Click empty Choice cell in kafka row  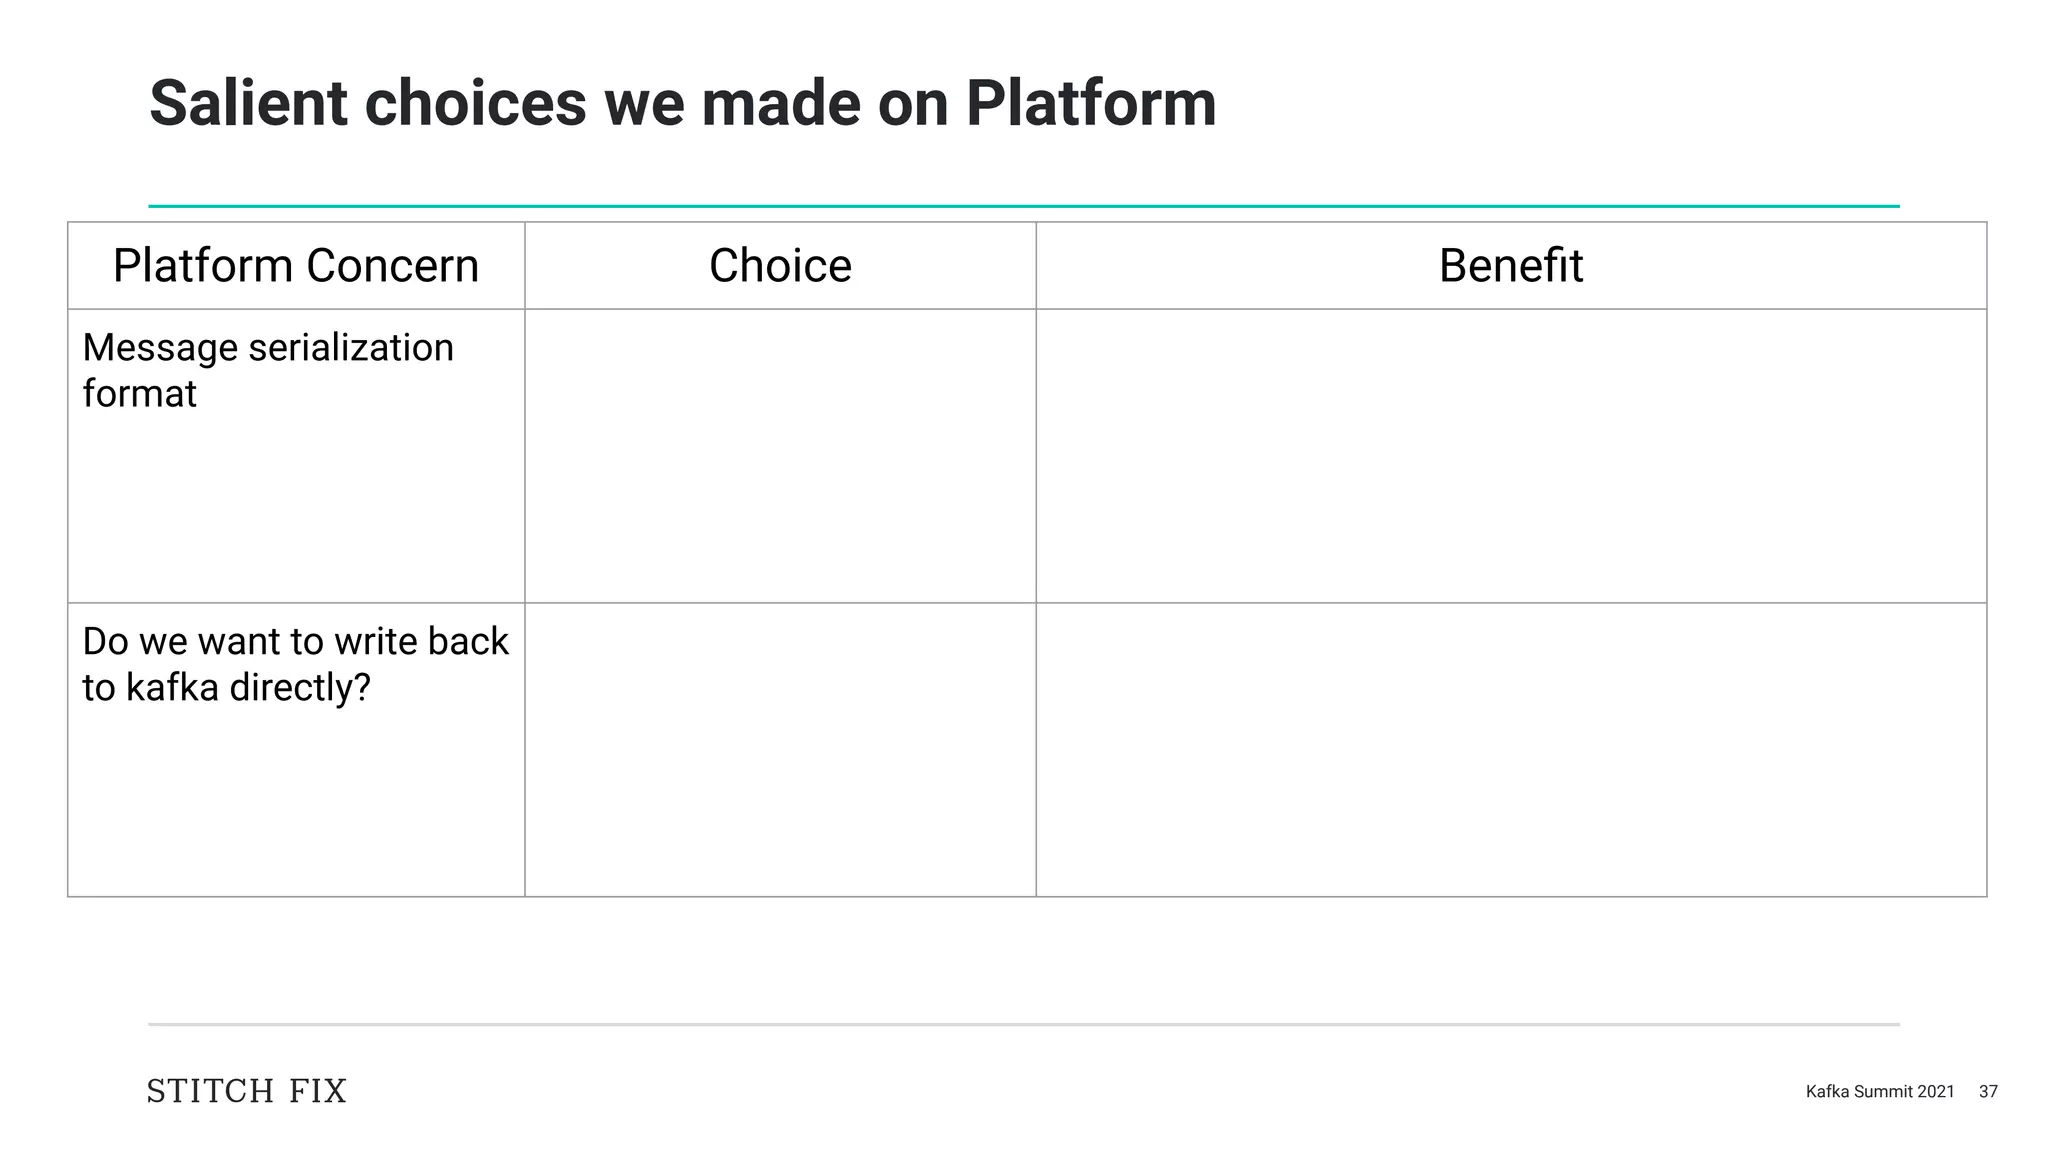pos(780,750)
